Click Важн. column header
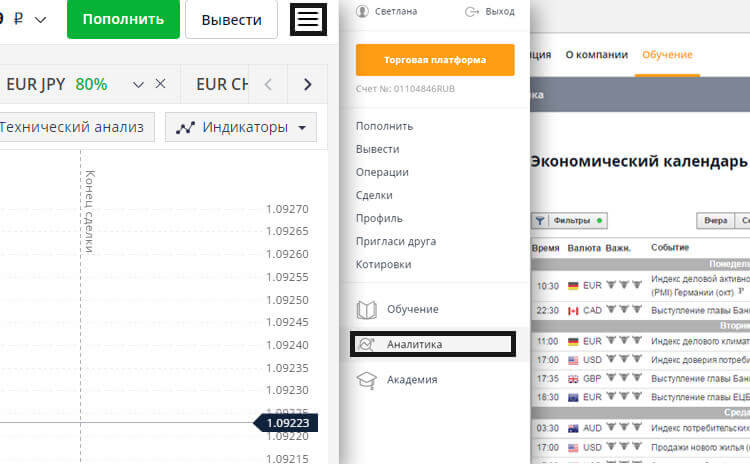Image resolution: width=750 pixels, height=464 pixels. click(618, 248)
